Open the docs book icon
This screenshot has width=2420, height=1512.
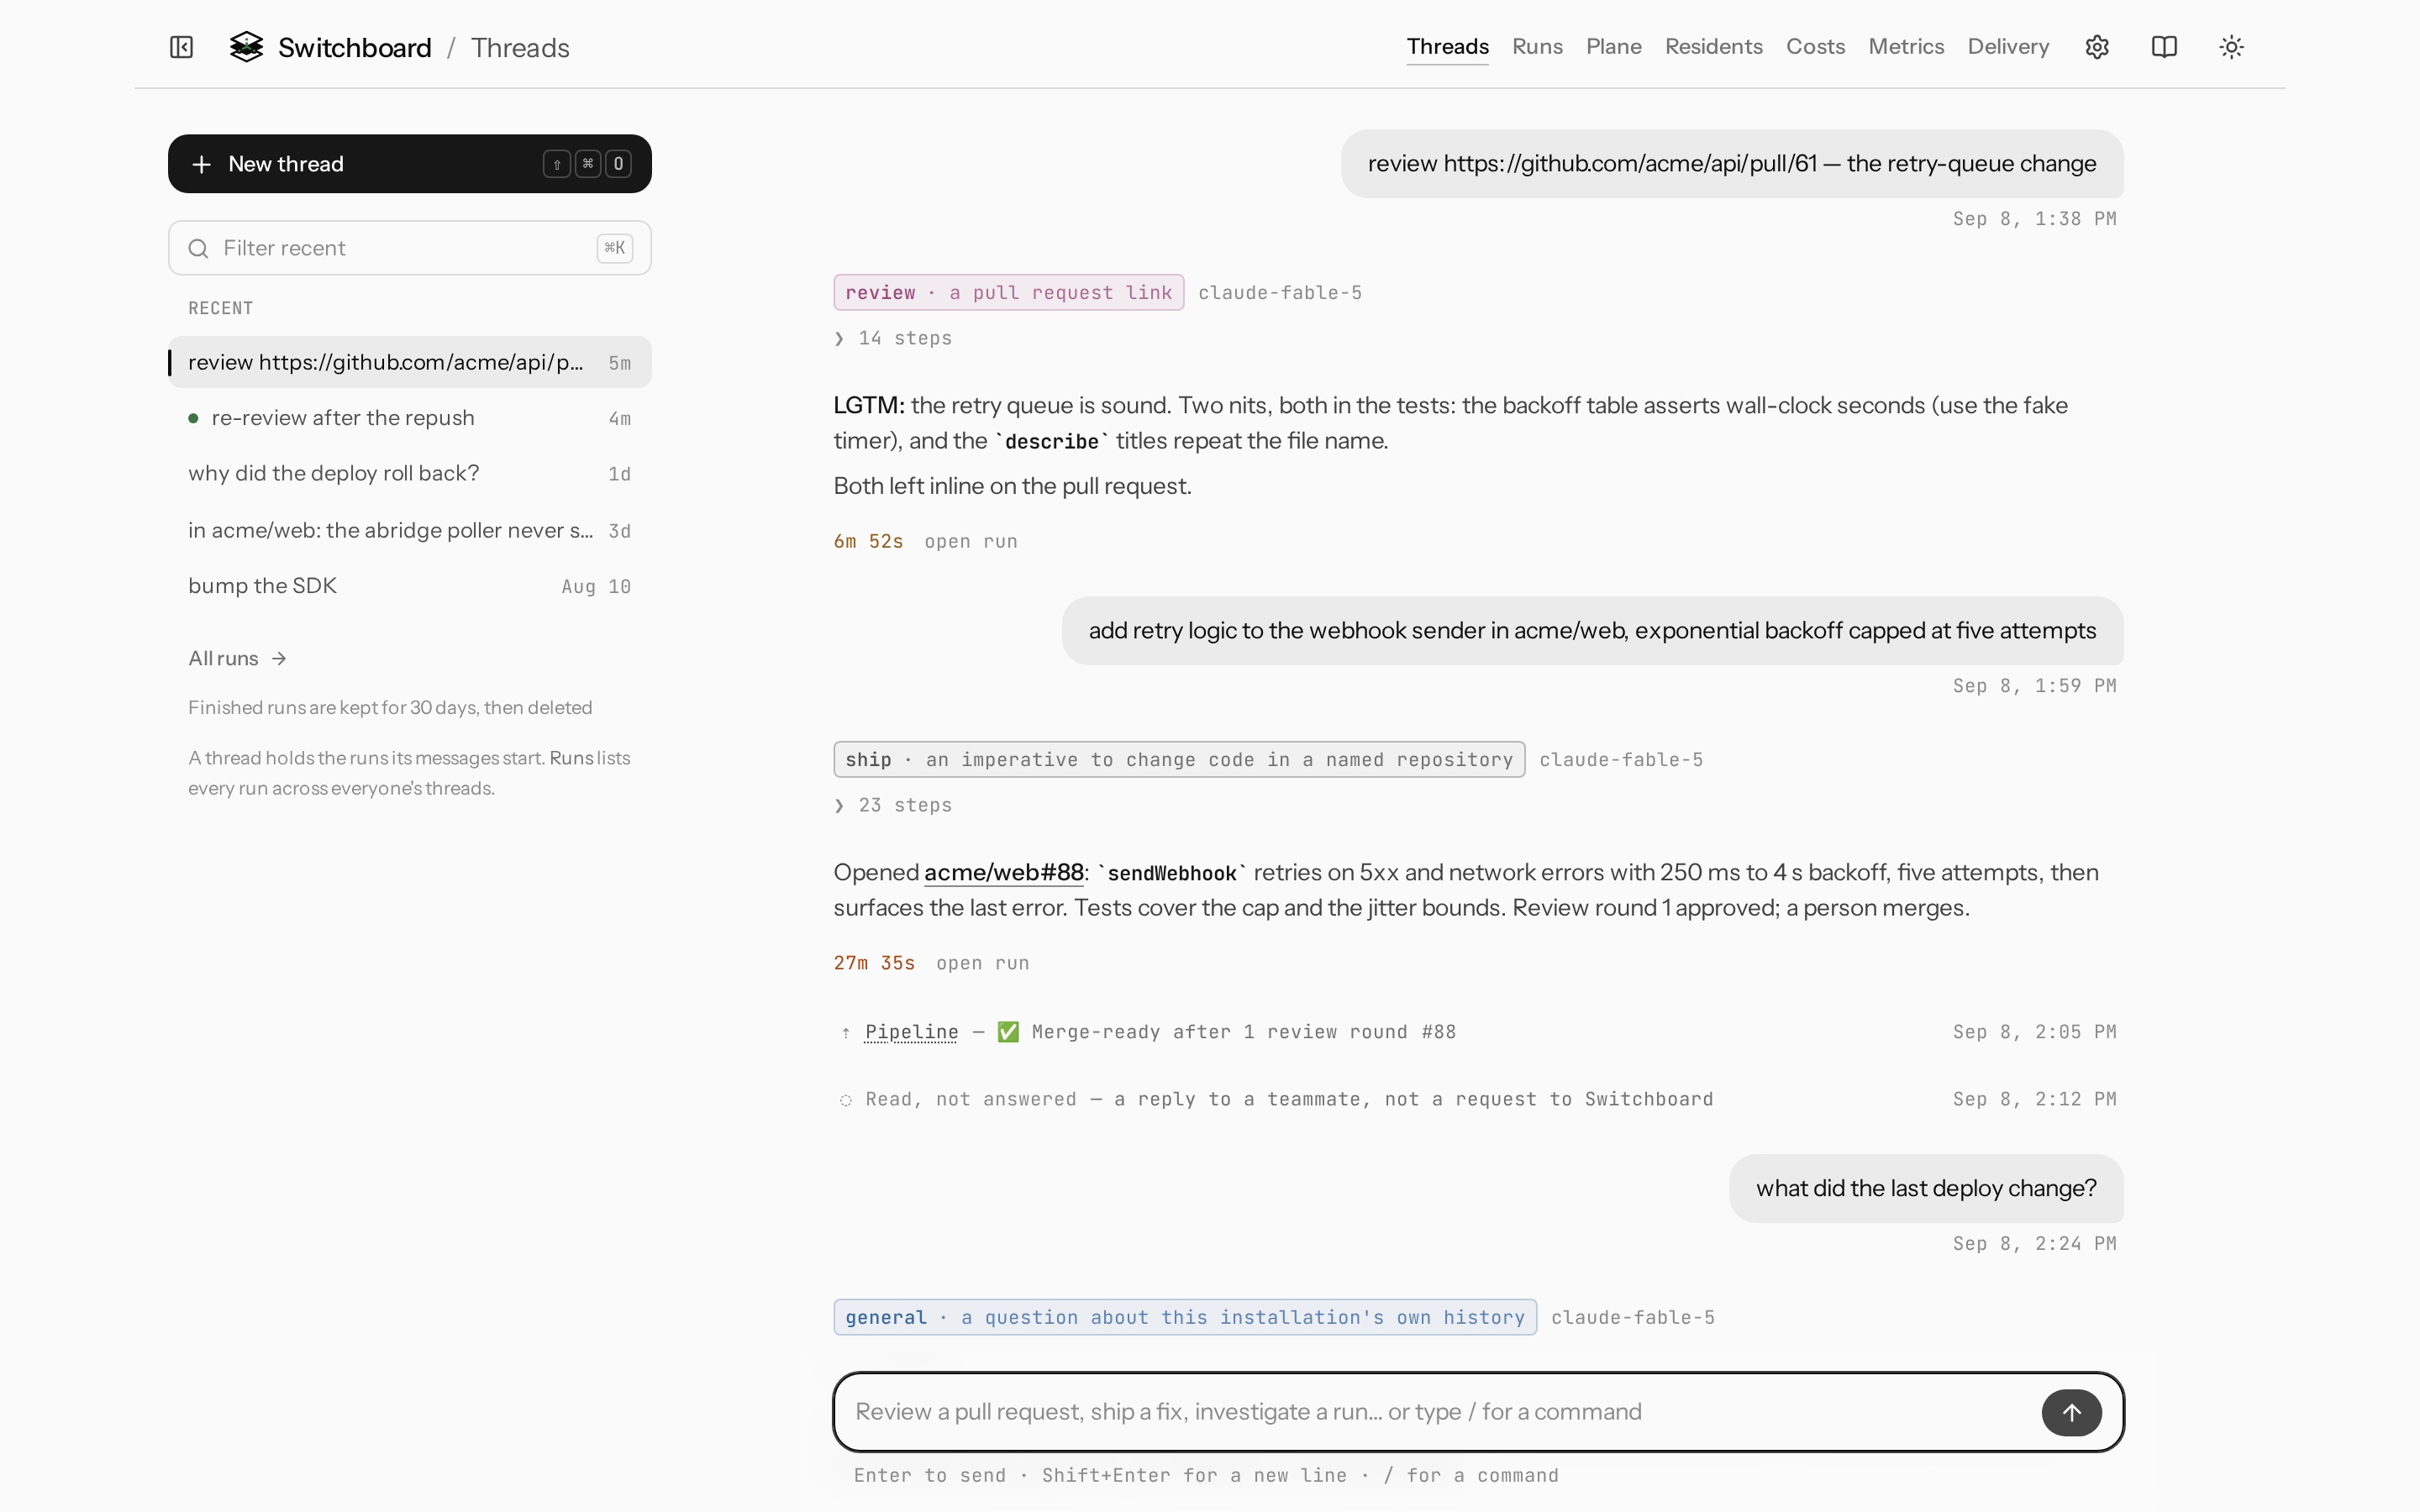pos(2164,47)
